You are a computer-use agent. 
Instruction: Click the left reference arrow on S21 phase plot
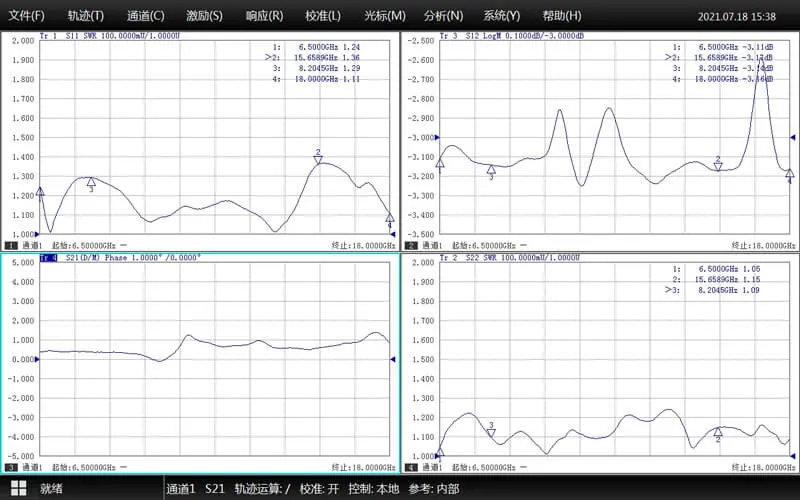pos(37,360)
